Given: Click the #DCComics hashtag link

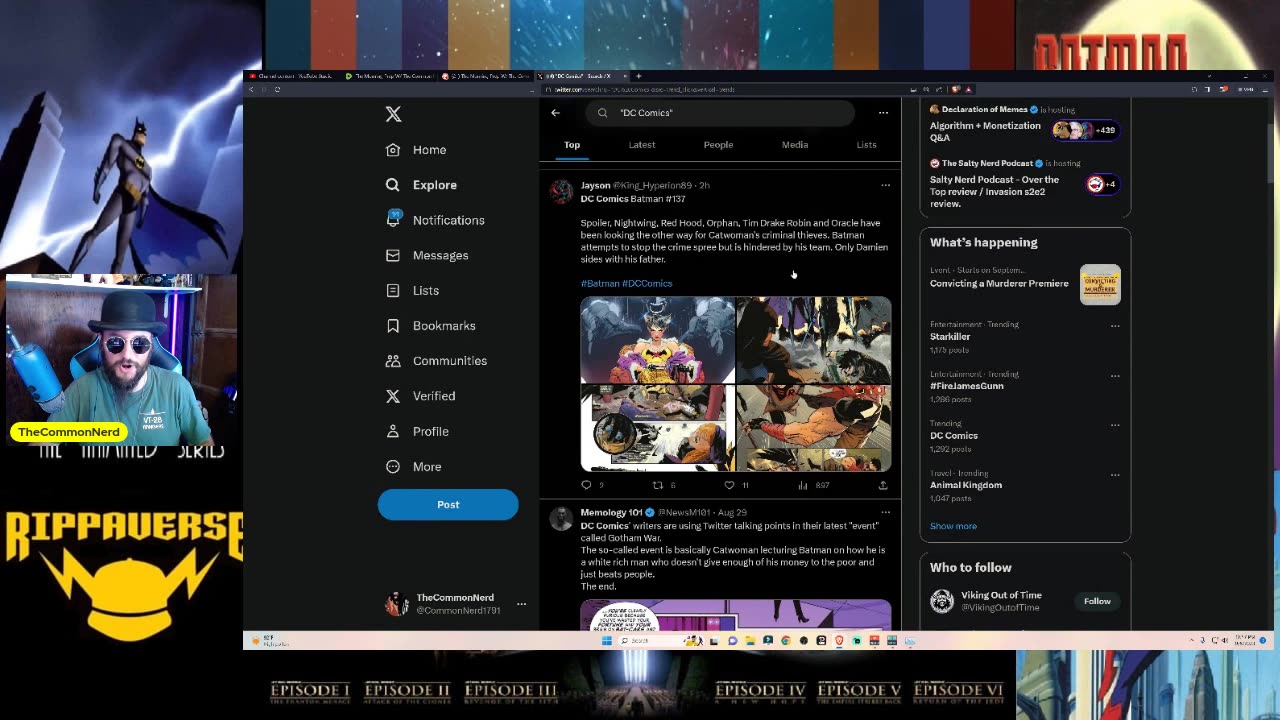Looking at the screenshot, I should coord(647,283).
